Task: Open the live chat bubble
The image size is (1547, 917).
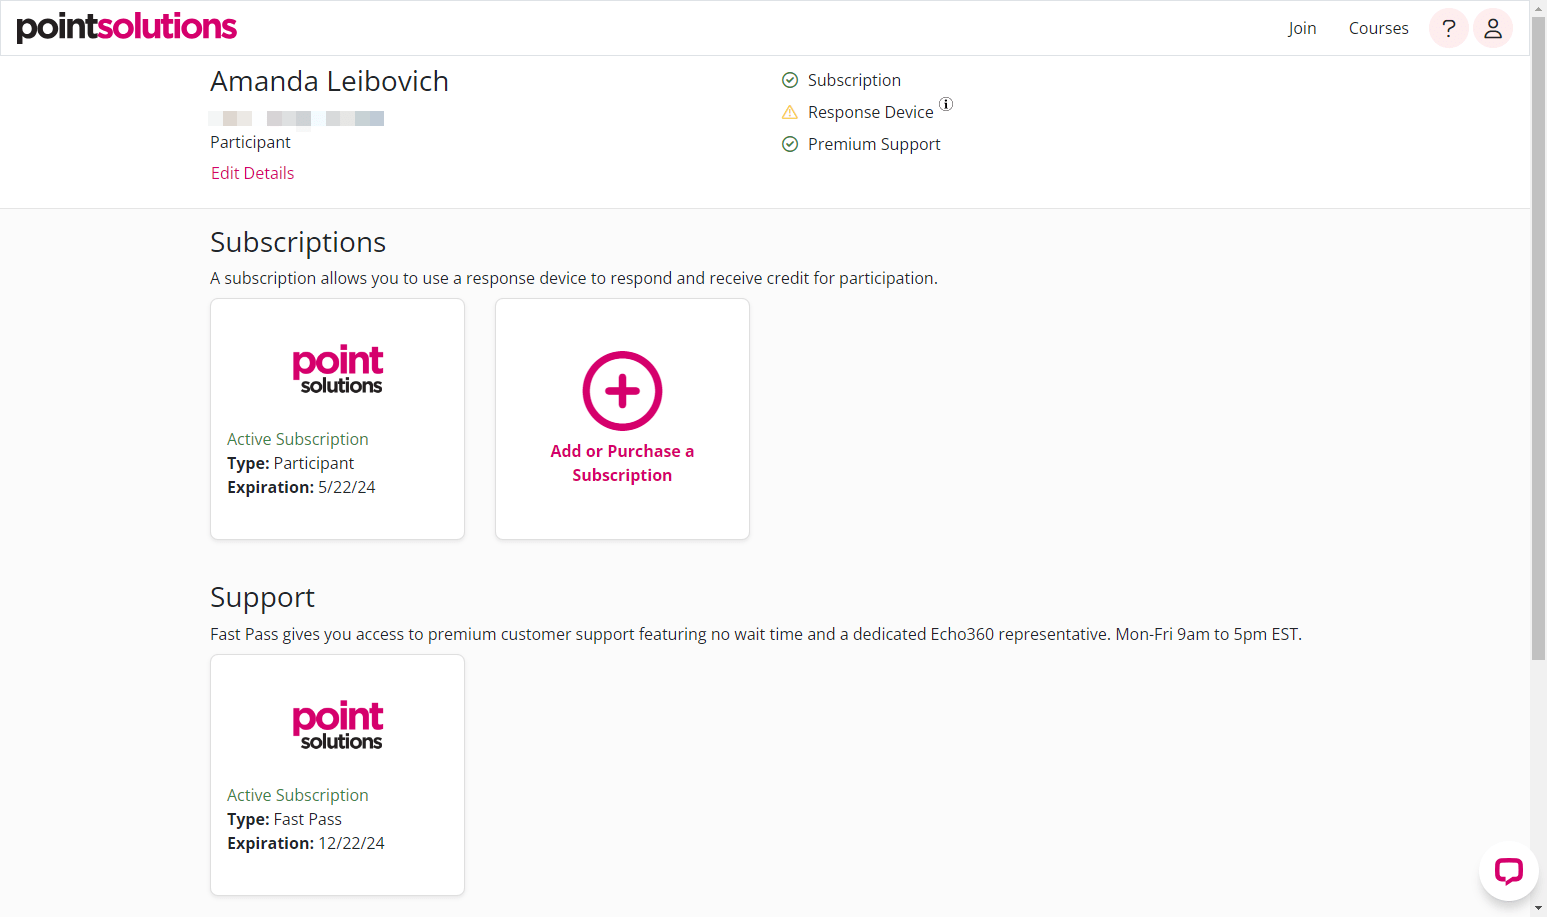Action: click(1507, 870)
